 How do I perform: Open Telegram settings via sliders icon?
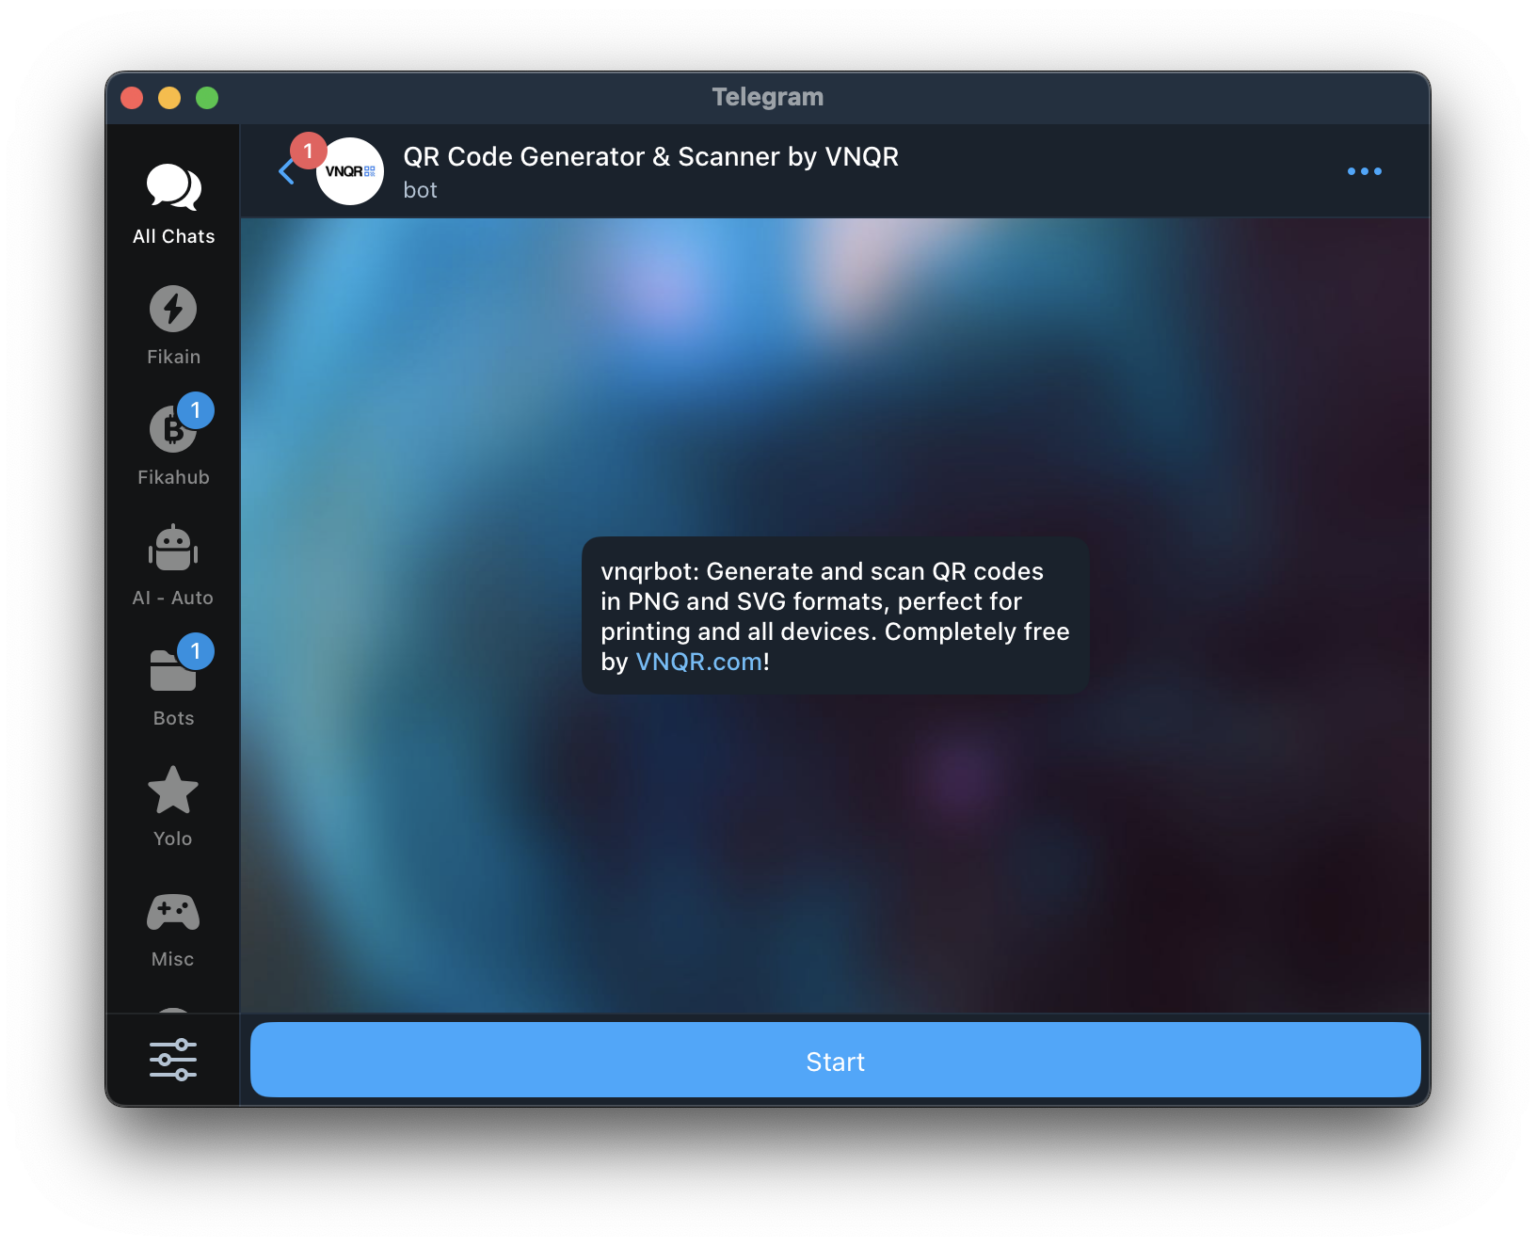172,1058
